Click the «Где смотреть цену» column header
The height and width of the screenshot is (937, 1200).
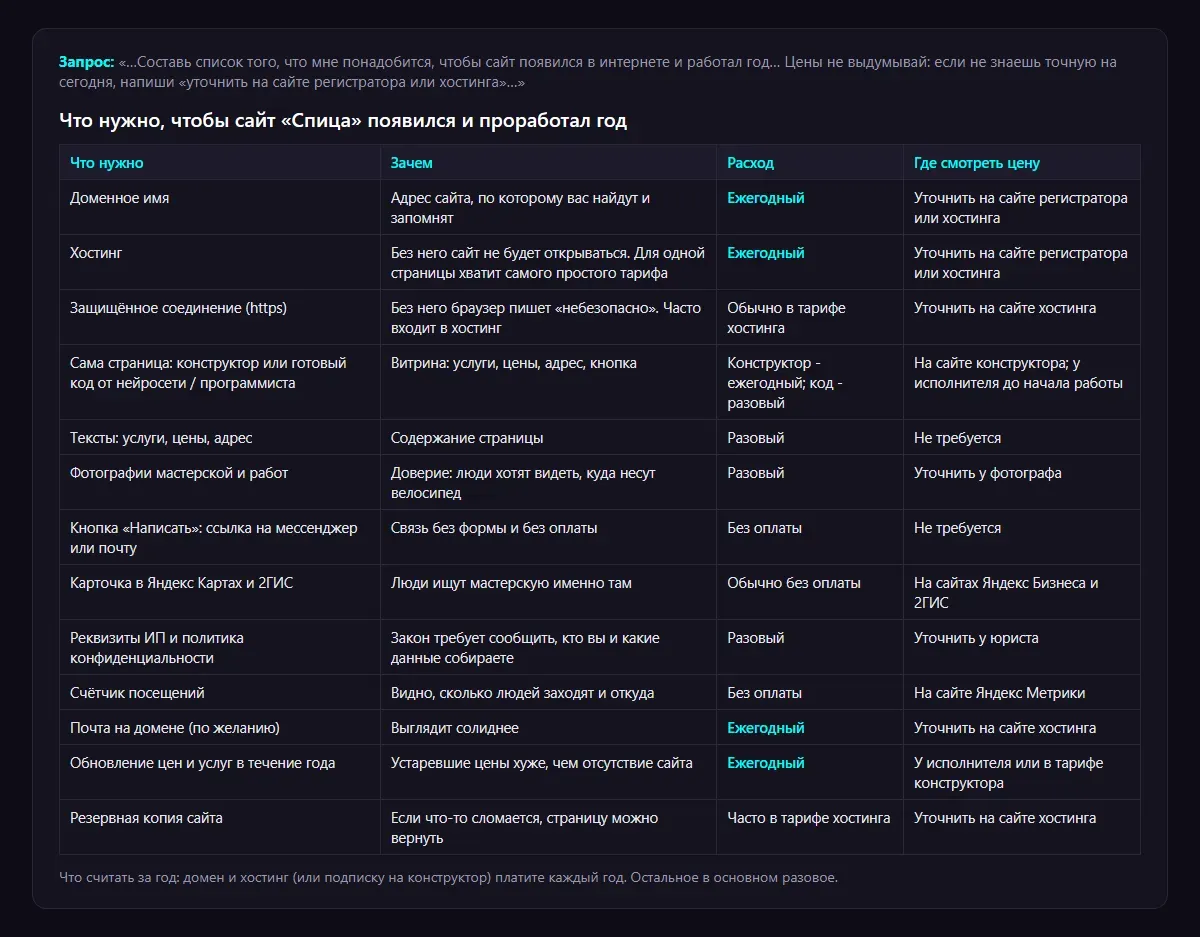[1022, 163]
